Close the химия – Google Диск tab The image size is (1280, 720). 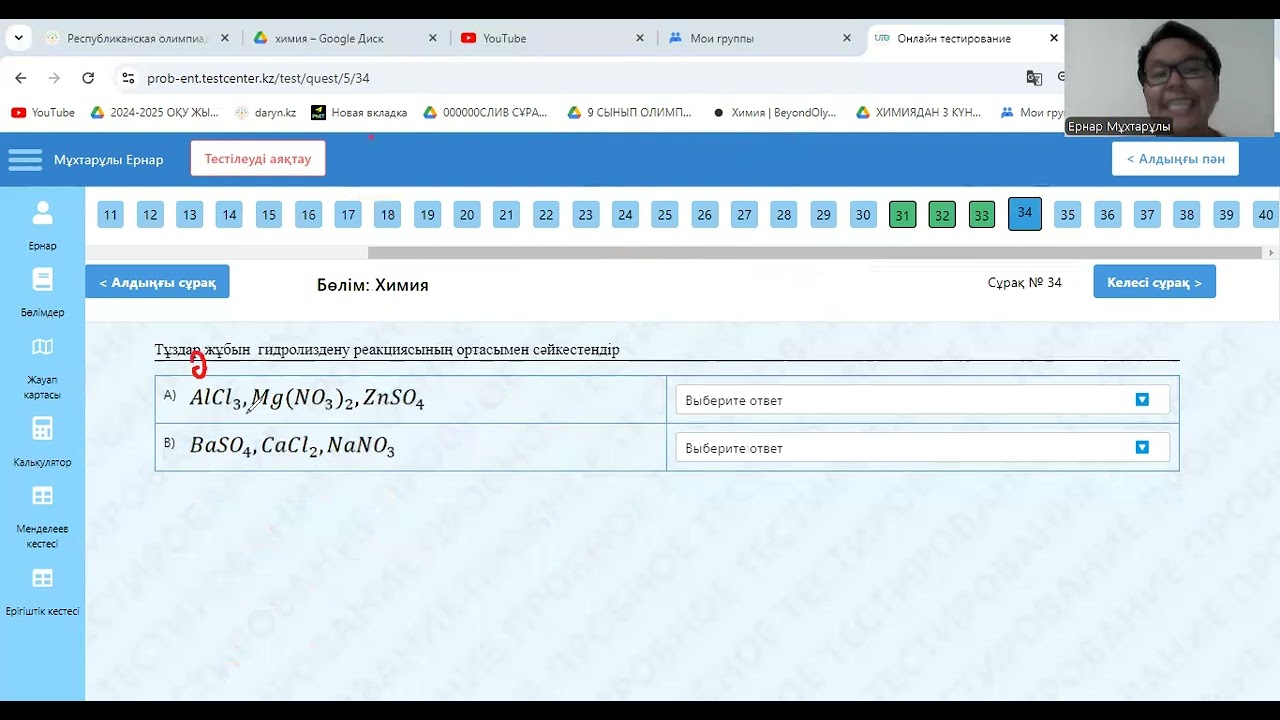[x=433, y=38]
